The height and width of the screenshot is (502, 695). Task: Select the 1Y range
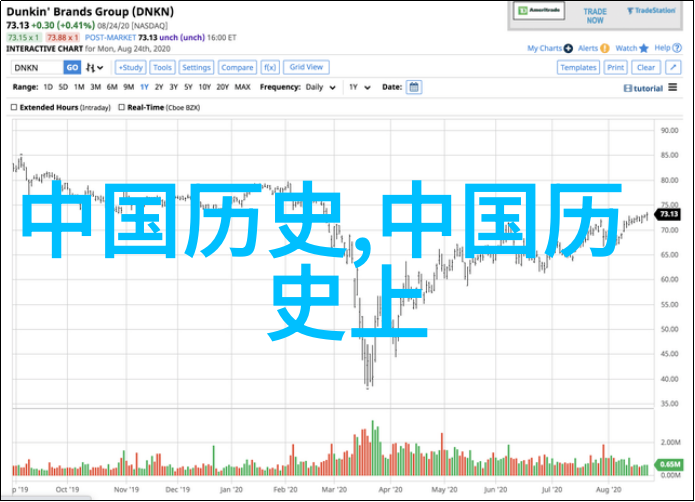click(144, 87)
